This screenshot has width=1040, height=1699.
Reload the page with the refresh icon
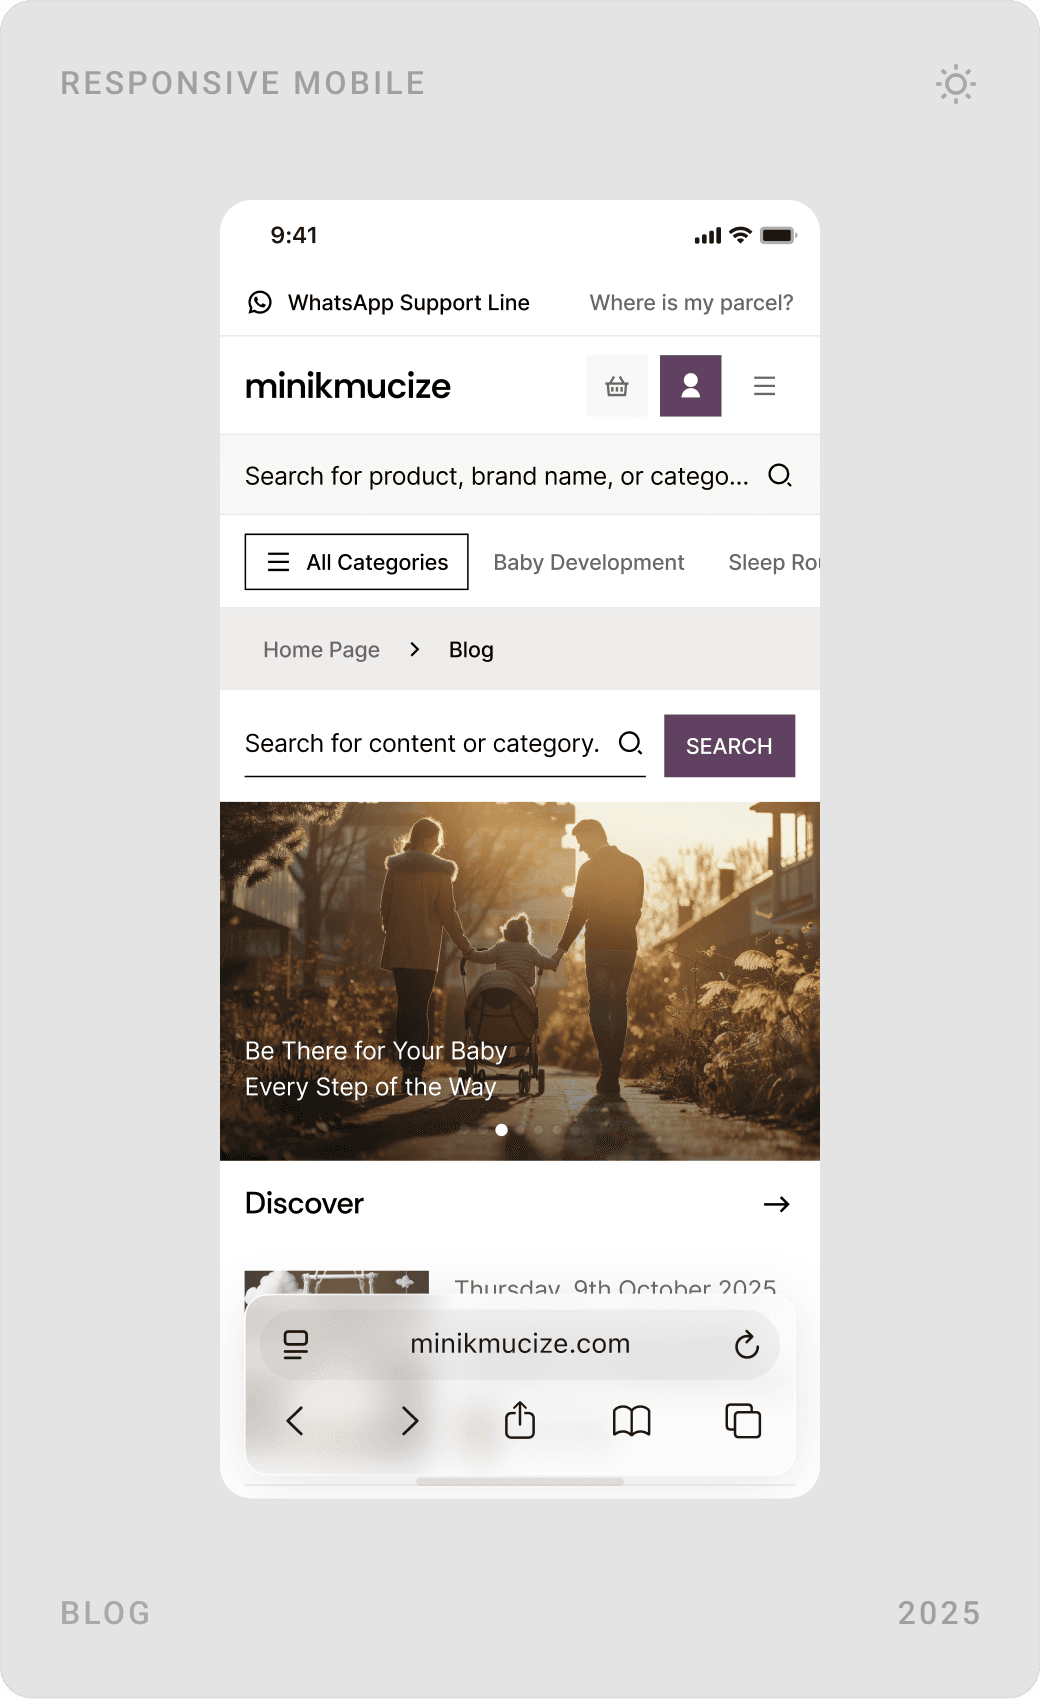point(747,1345)
